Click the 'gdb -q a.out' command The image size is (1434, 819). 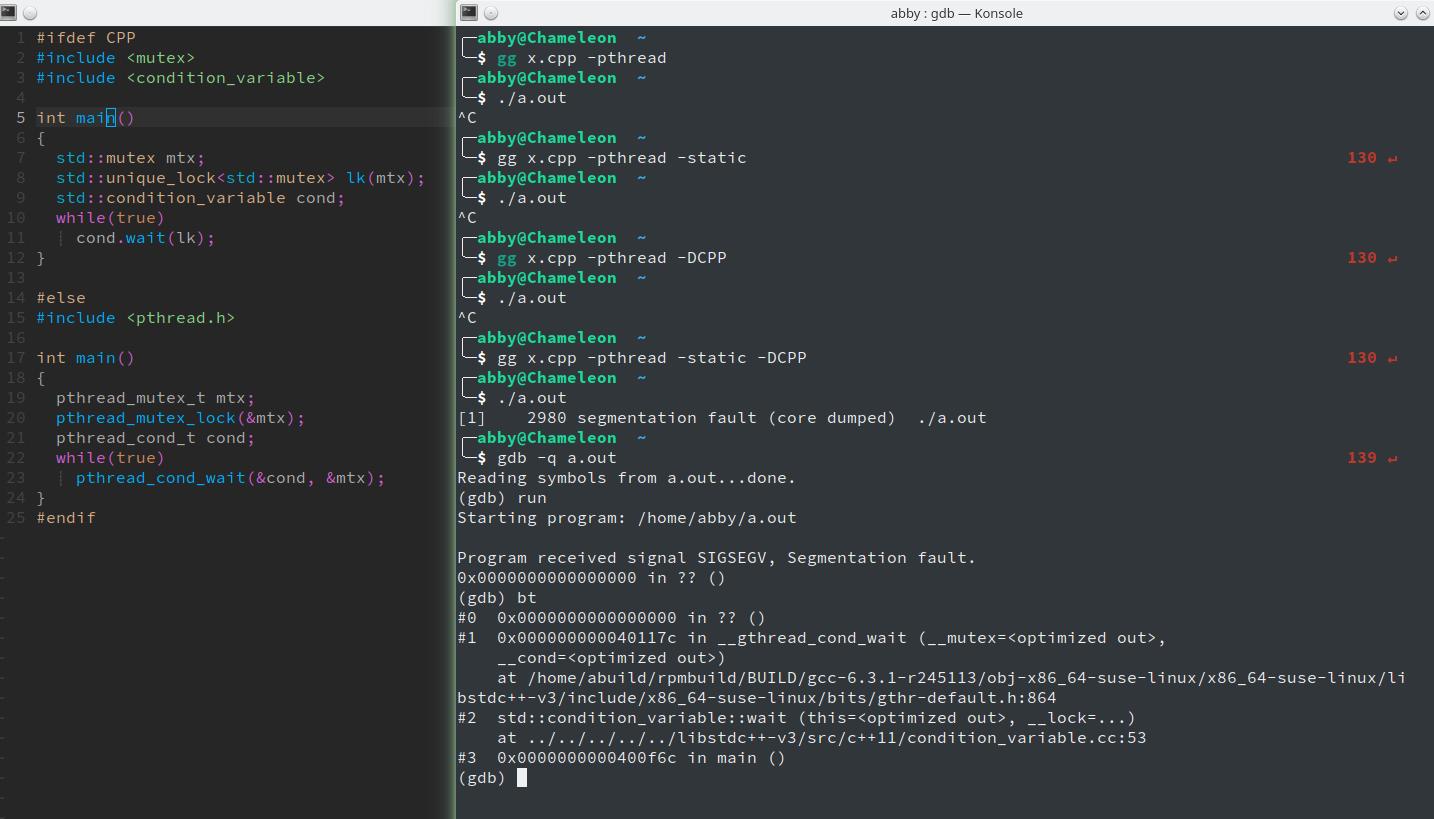point(557,458)
